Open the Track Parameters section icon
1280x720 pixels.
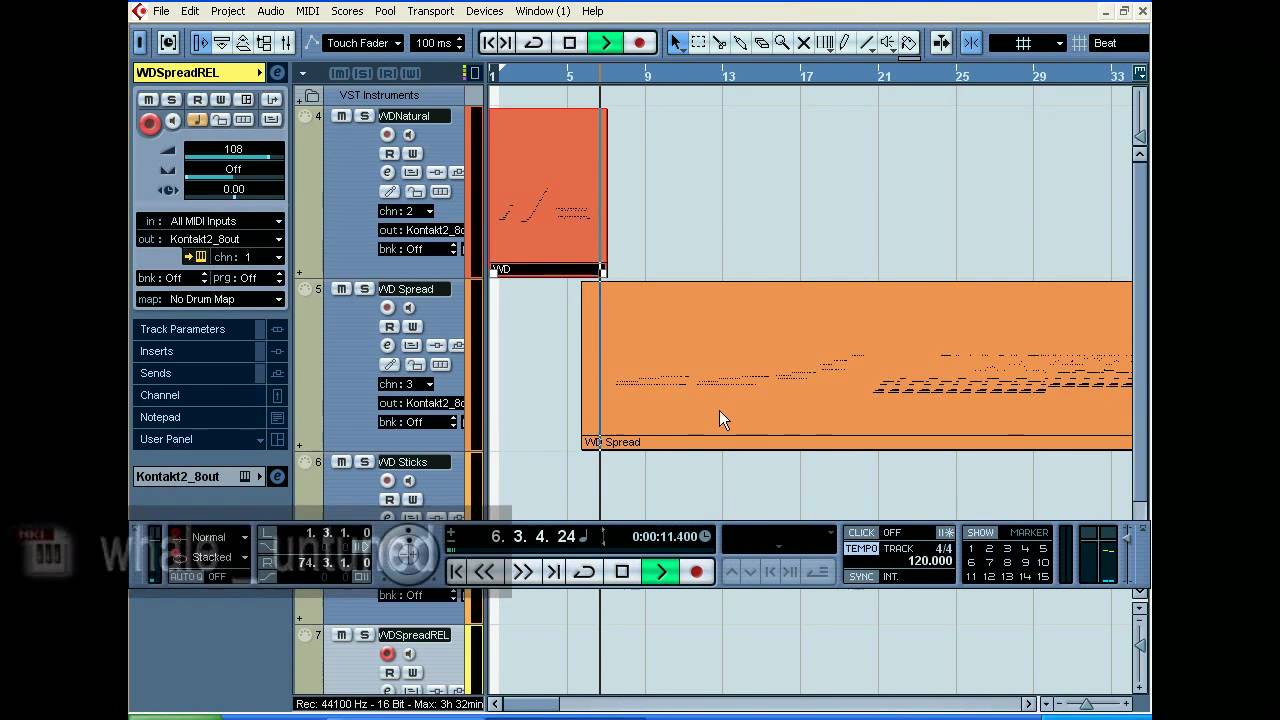click(x=277, y=329)
